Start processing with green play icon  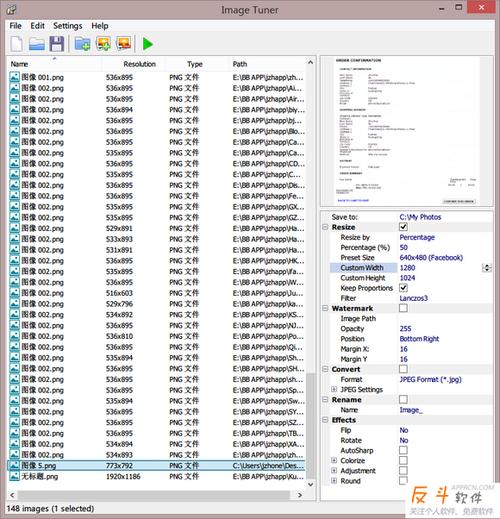pyautogui.click(x=147, y=44)
